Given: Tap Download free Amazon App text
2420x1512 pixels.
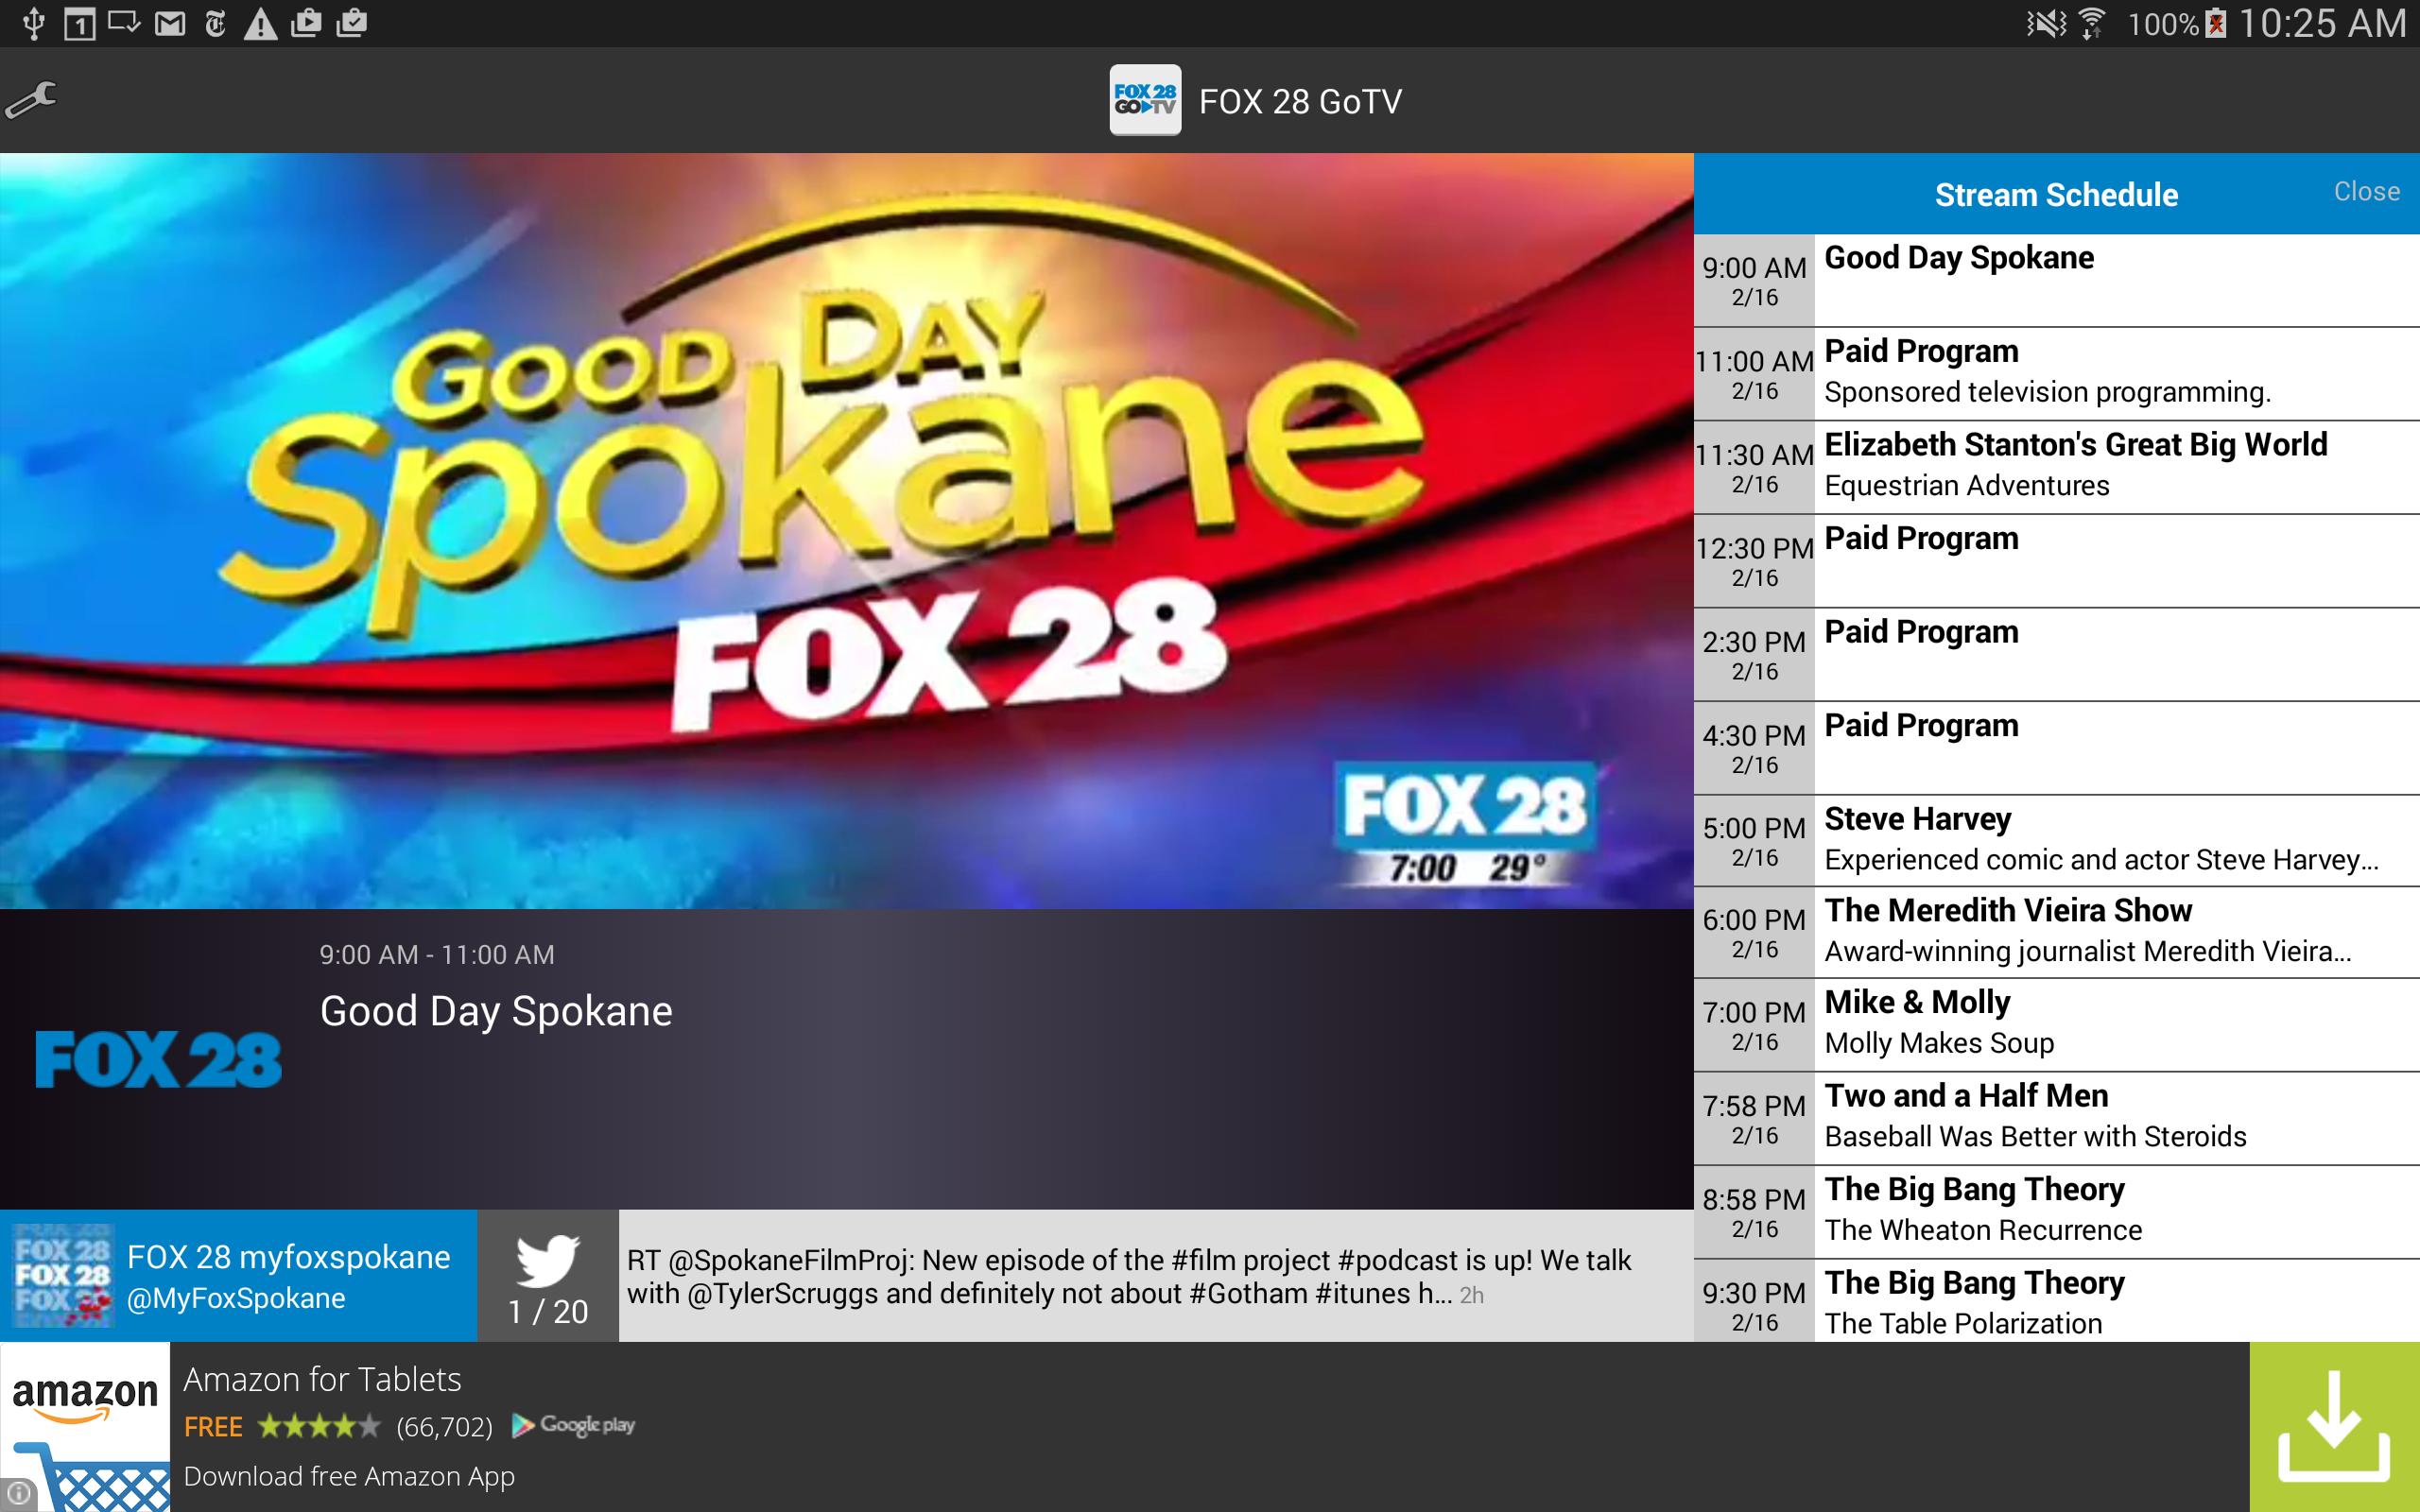Looking at the screenshot, I should 349,1476.
